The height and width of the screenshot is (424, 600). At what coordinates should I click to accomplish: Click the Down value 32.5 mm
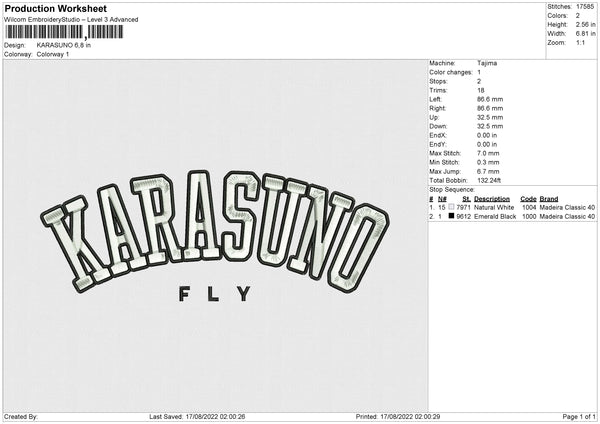tap(490, 126)
